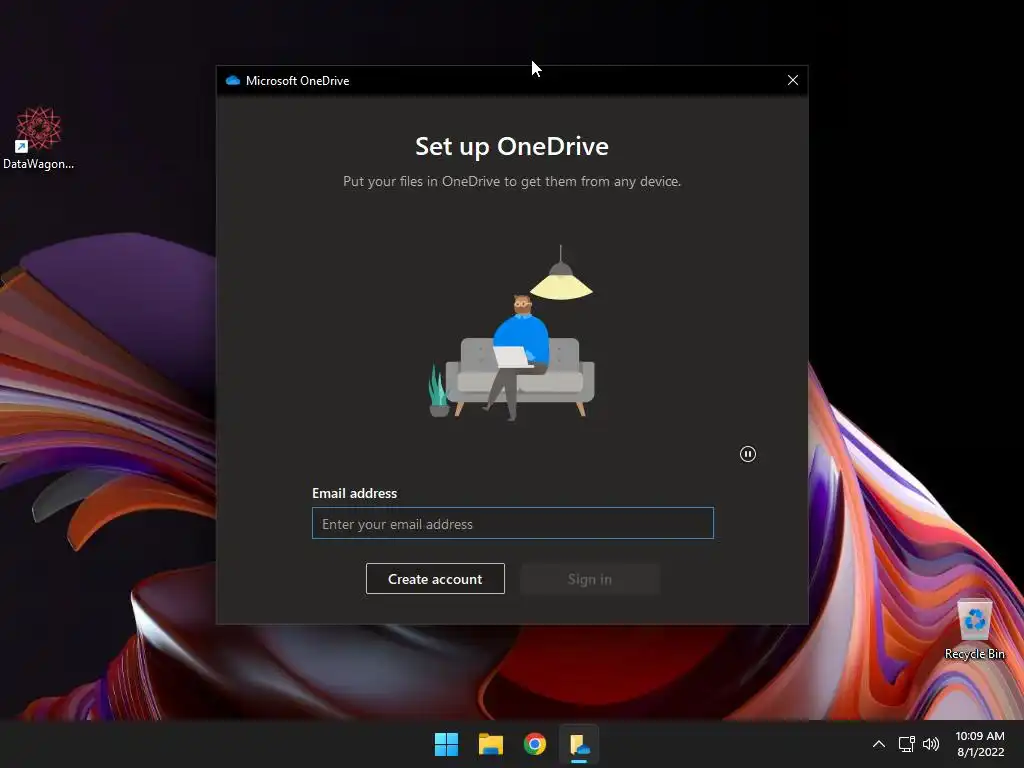Open the volume control in the tray
This screenshot has width=1024, height=768.
pos(931,744)
